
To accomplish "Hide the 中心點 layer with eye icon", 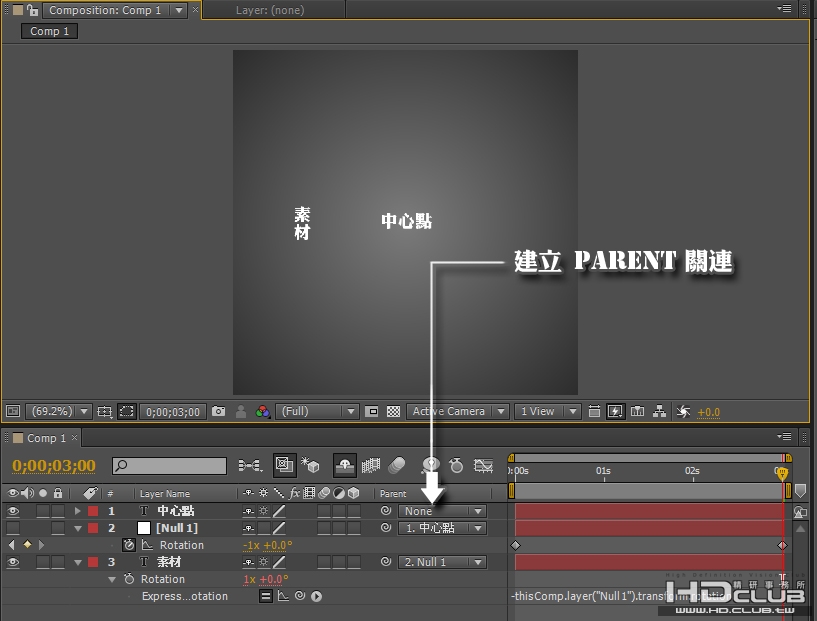I will coord(13,511).
